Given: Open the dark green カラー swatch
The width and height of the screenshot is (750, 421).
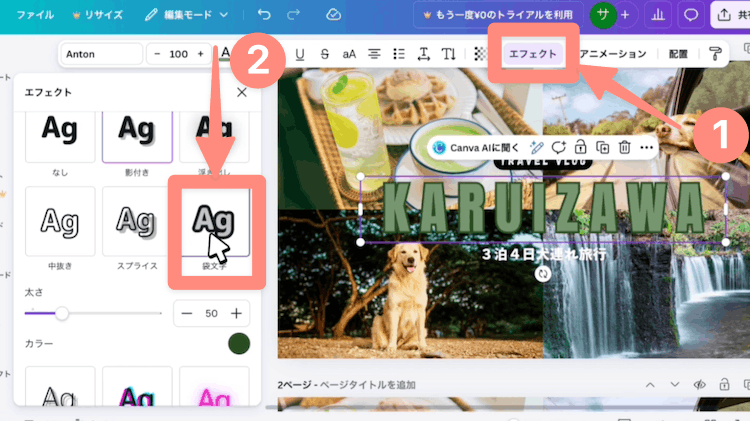Looking at the screenshot, I should 239,343.
